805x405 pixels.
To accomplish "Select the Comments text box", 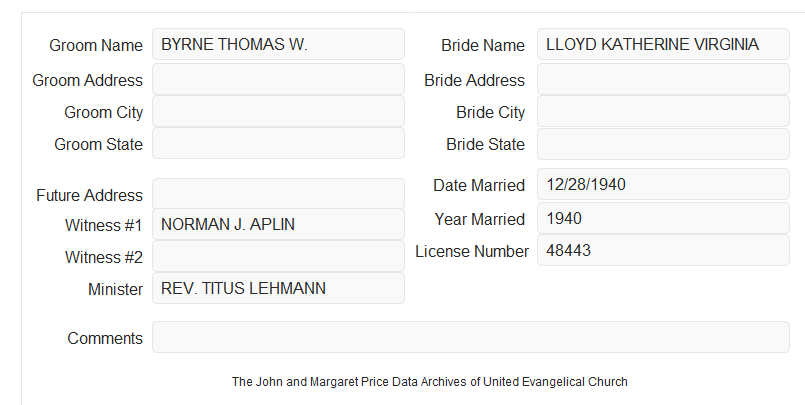I will point(471,337).
